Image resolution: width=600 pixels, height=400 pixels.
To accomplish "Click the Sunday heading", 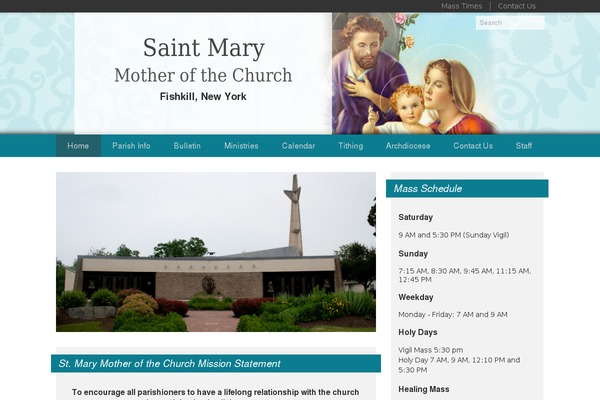I will (x=413, y=254).
